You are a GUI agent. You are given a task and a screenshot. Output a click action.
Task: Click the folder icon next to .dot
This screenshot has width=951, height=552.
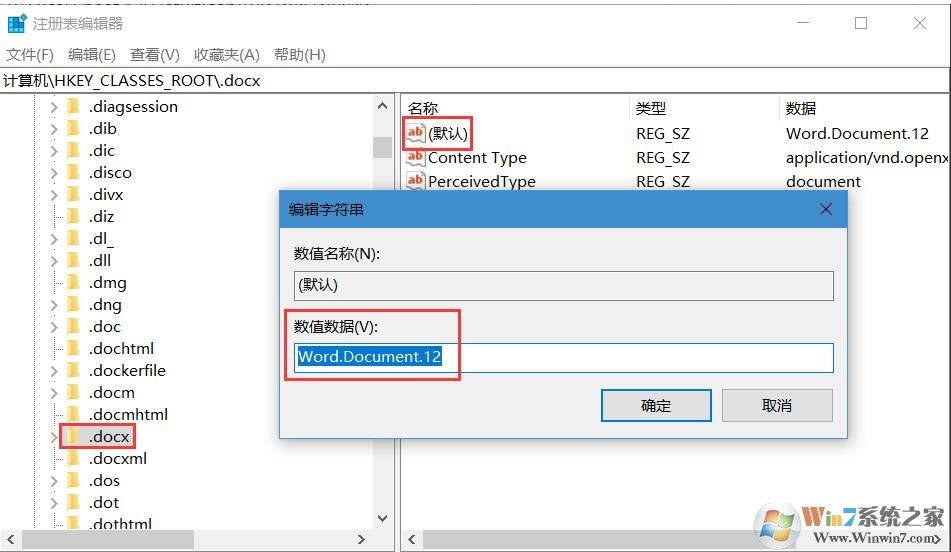(73, 502)
